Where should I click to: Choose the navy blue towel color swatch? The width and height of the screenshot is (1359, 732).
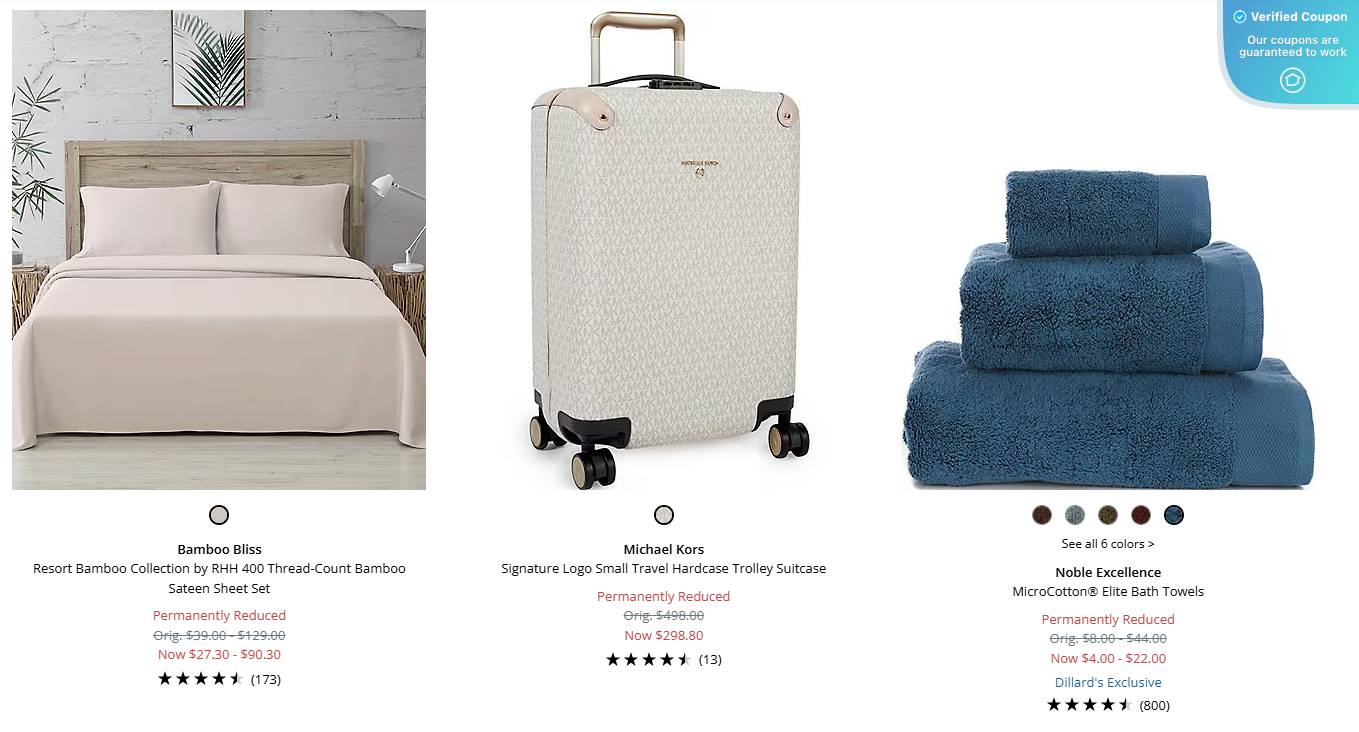(x=1174, y=515)
